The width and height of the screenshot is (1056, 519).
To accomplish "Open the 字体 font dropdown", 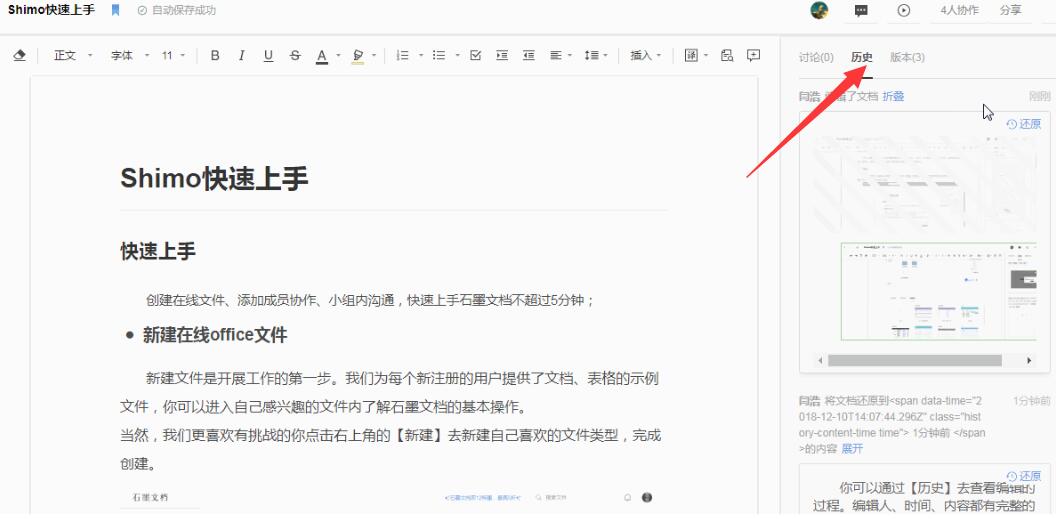I will pyautogui.click(x=130, y=56).
